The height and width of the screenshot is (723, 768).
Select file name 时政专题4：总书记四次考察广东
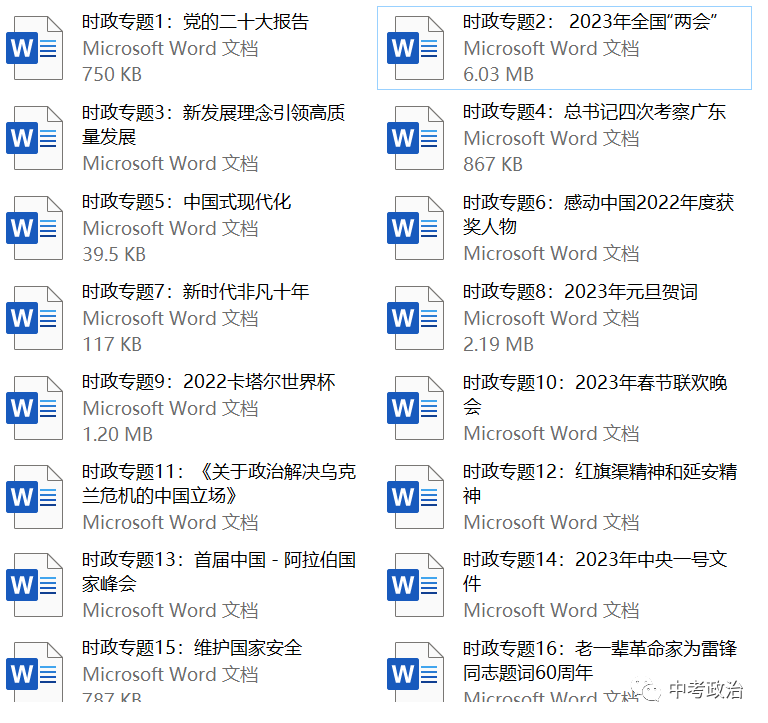point(594,112)
